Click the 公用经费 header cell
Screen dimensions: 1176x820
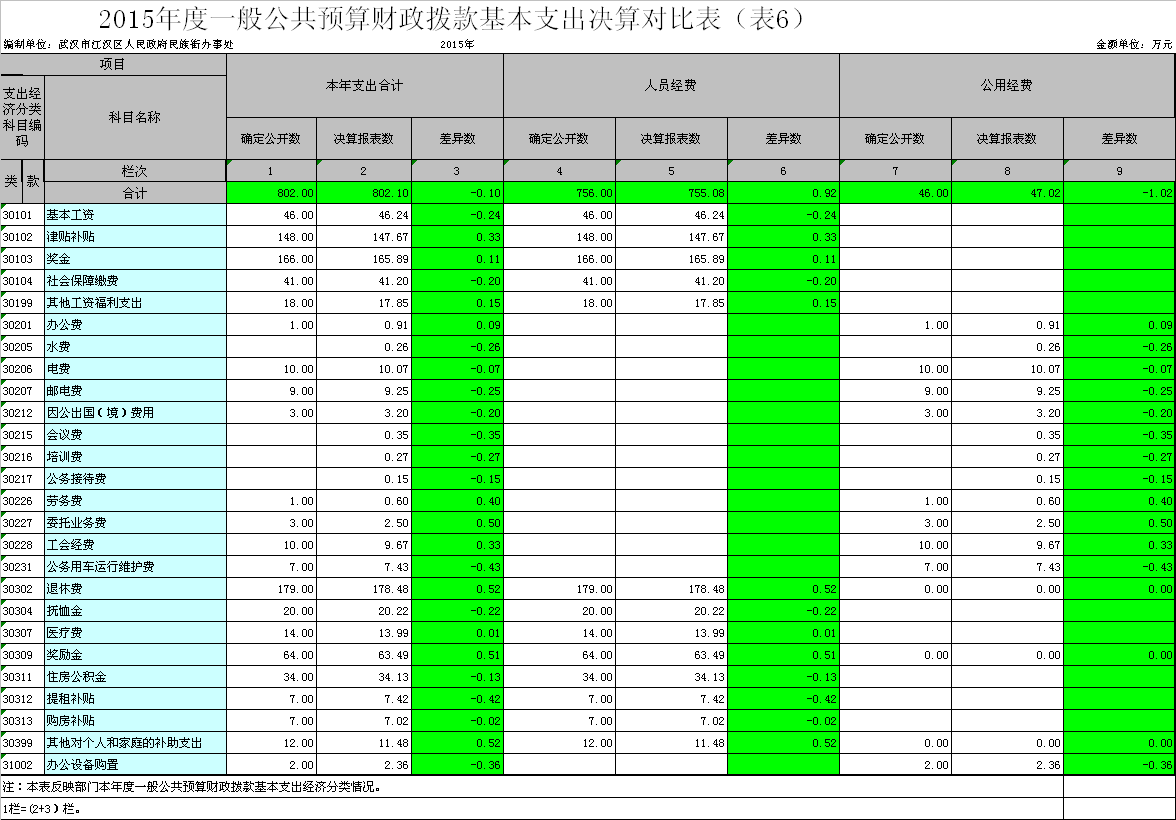[1006, 86]
